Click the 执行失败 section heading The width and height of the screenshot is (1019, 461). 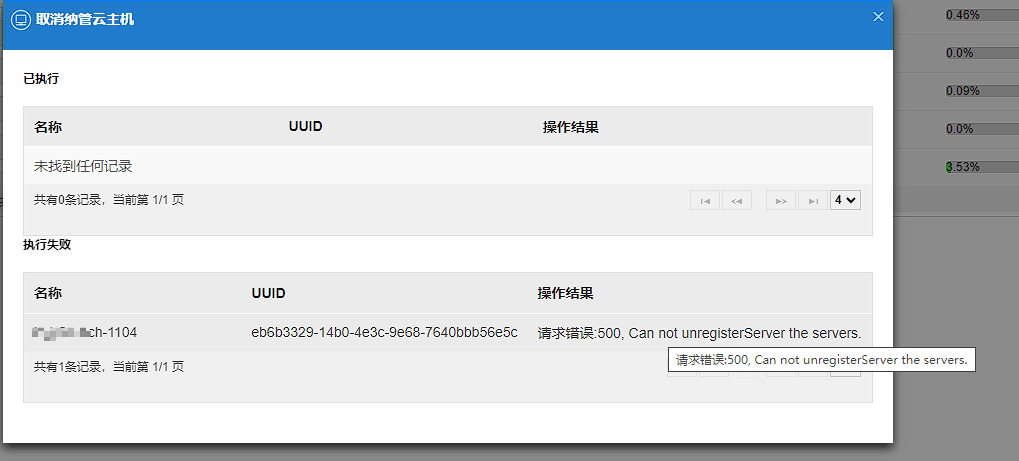(x=47, y=245)
